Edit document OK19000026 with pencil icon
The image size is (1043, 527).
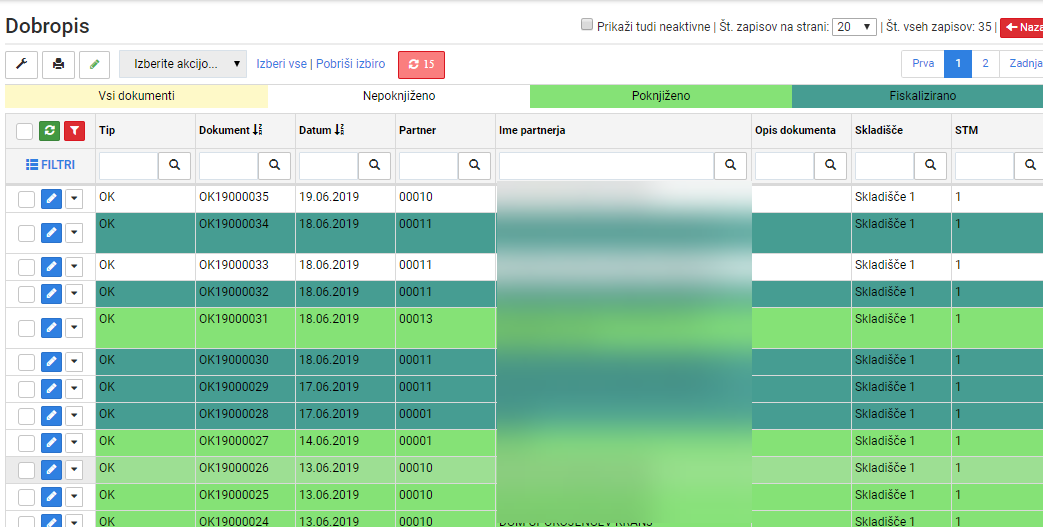tap(51, 470)
